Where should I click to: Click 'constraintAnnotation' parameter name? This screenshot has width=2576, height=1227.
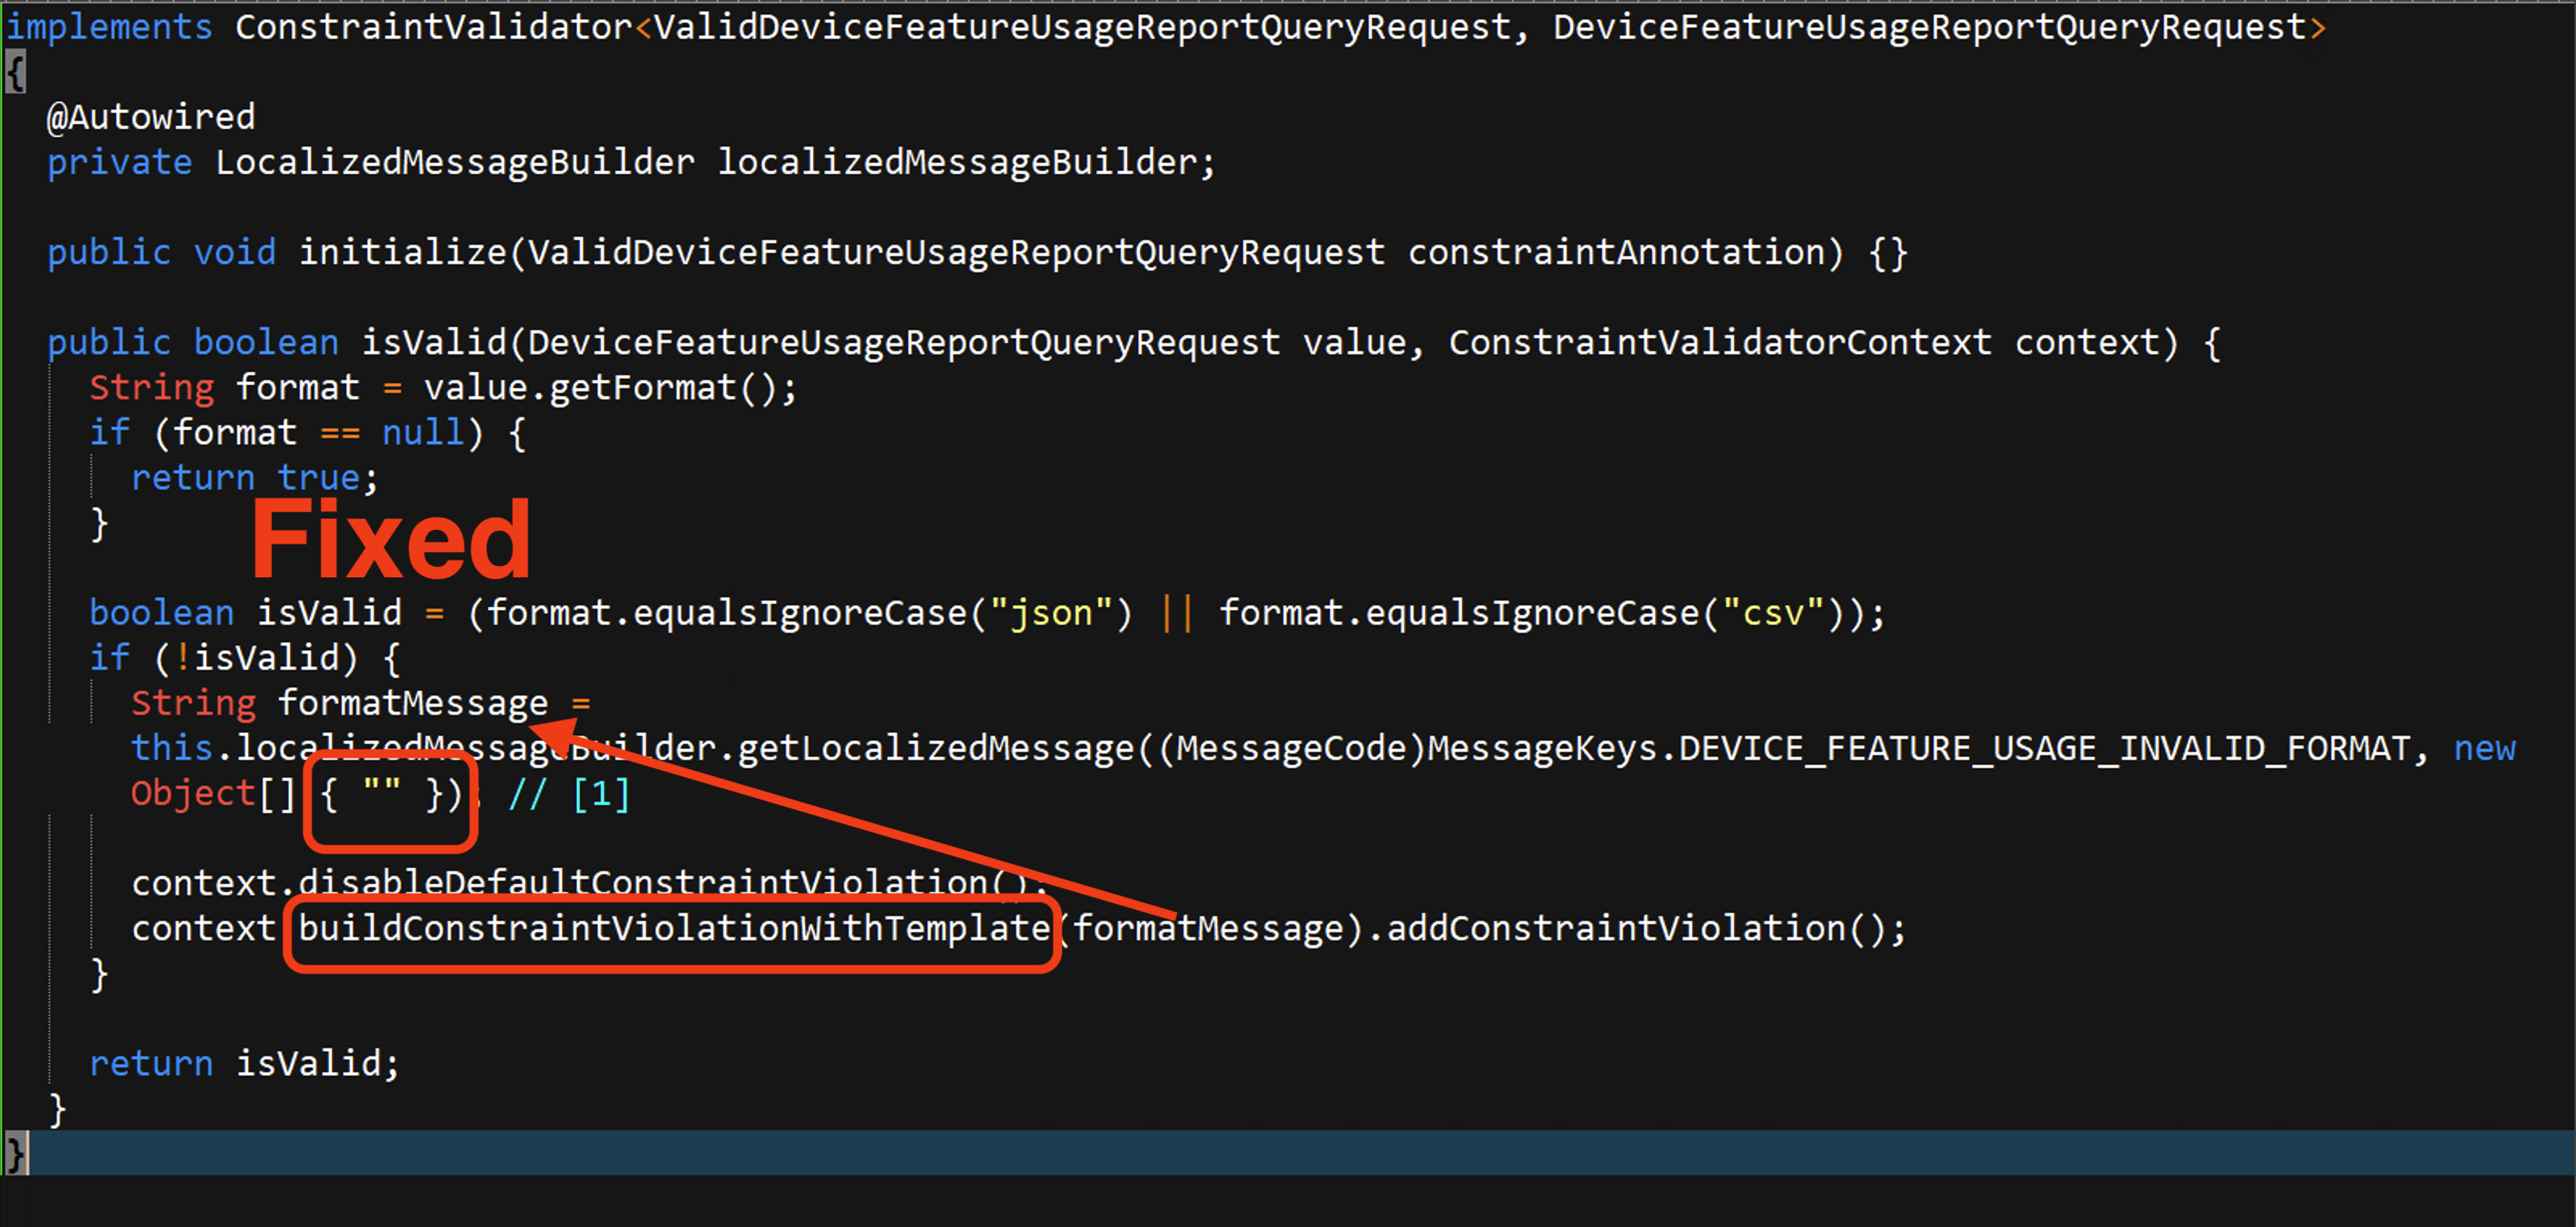pyautogui.click(x=1616, y=253)
